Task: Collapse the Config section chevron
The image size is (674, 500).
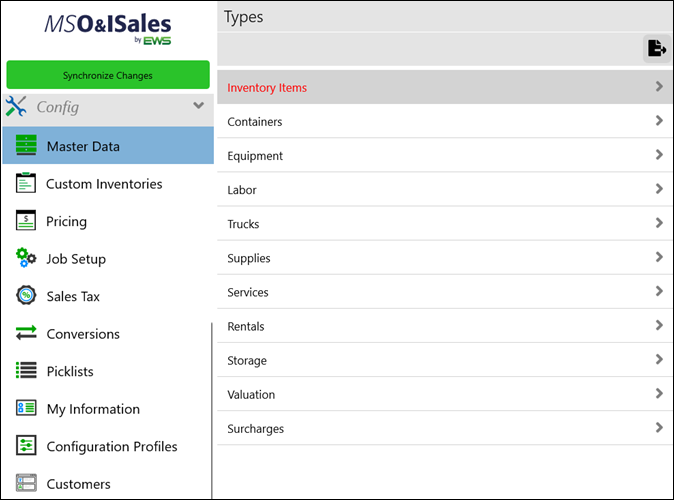Action: (198, 106)
